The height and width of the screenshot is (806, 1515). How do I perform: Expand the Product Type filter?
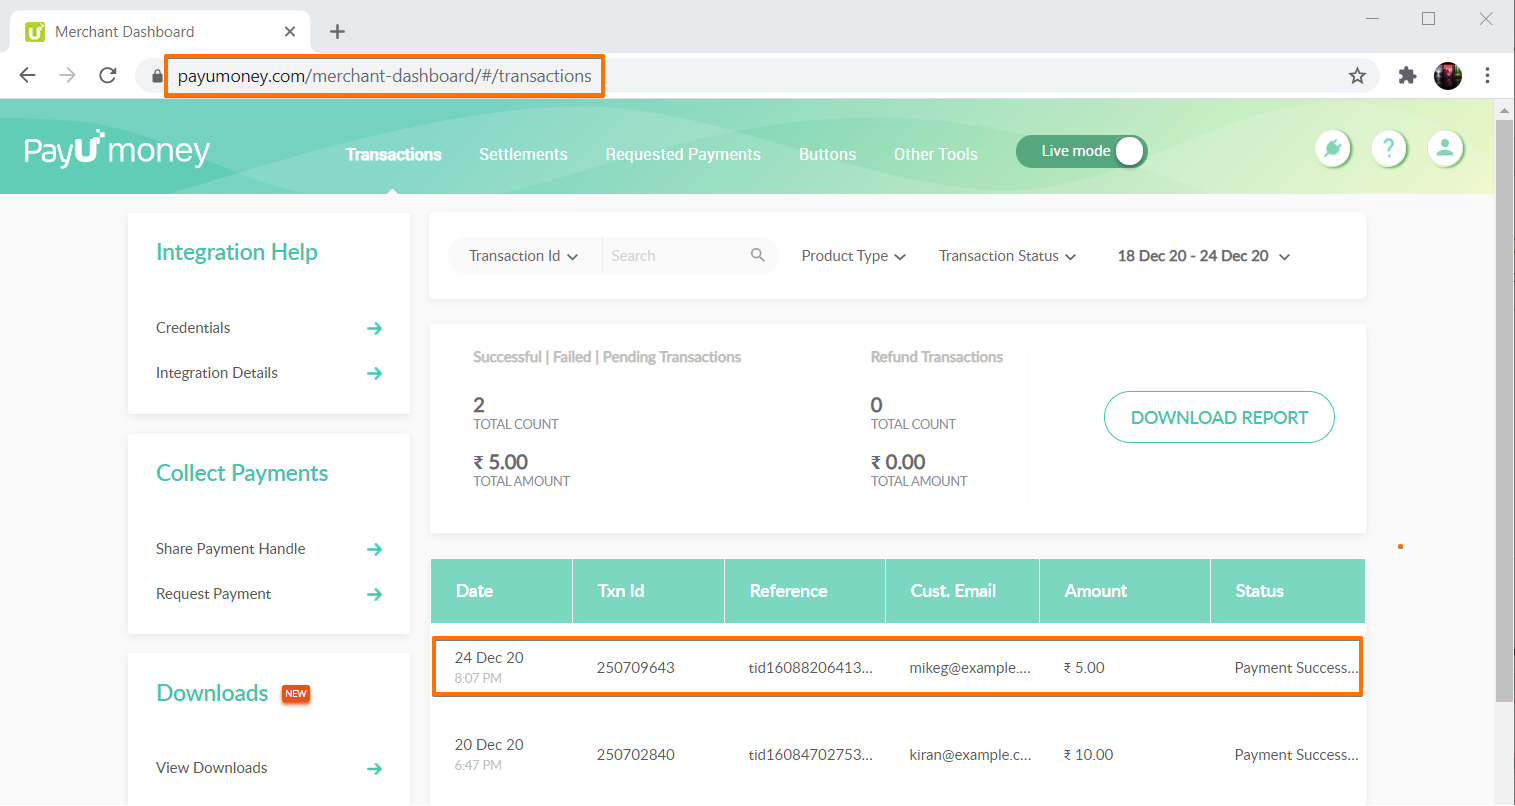tap(854, 256)
